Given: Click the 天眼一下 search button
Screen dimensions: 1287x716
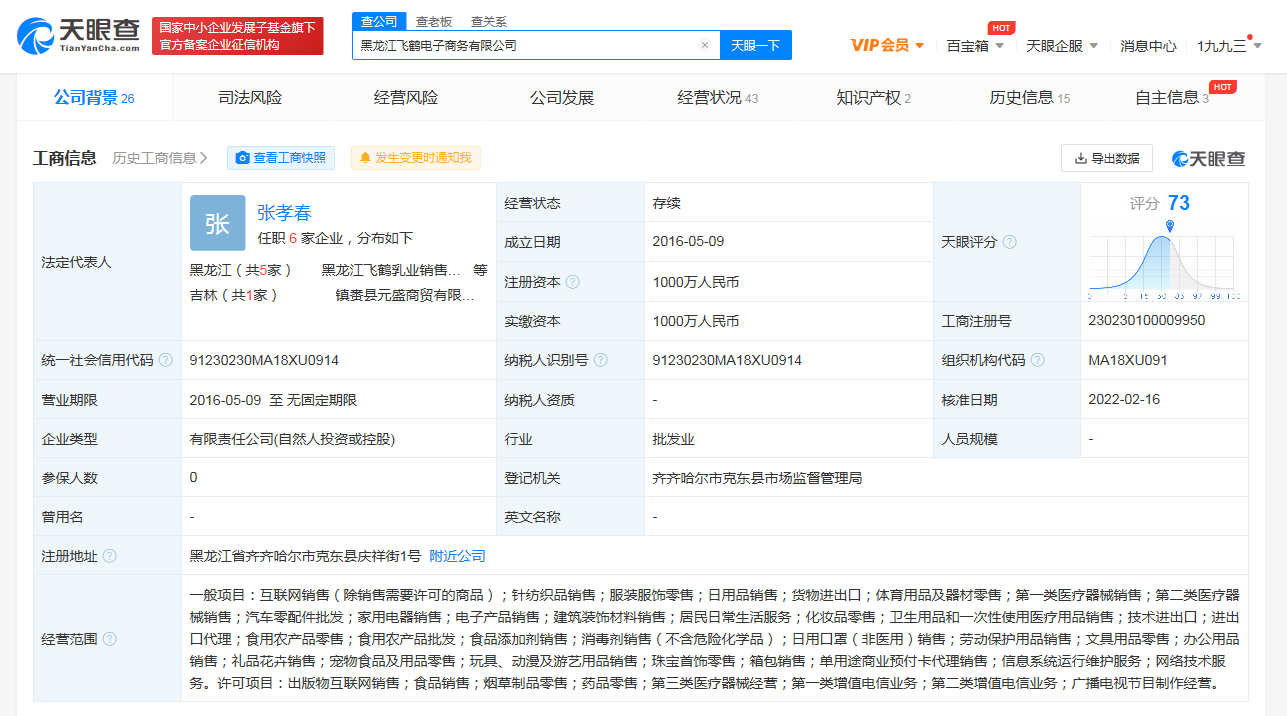Looking at the screenshot, I should click(755, 45).
